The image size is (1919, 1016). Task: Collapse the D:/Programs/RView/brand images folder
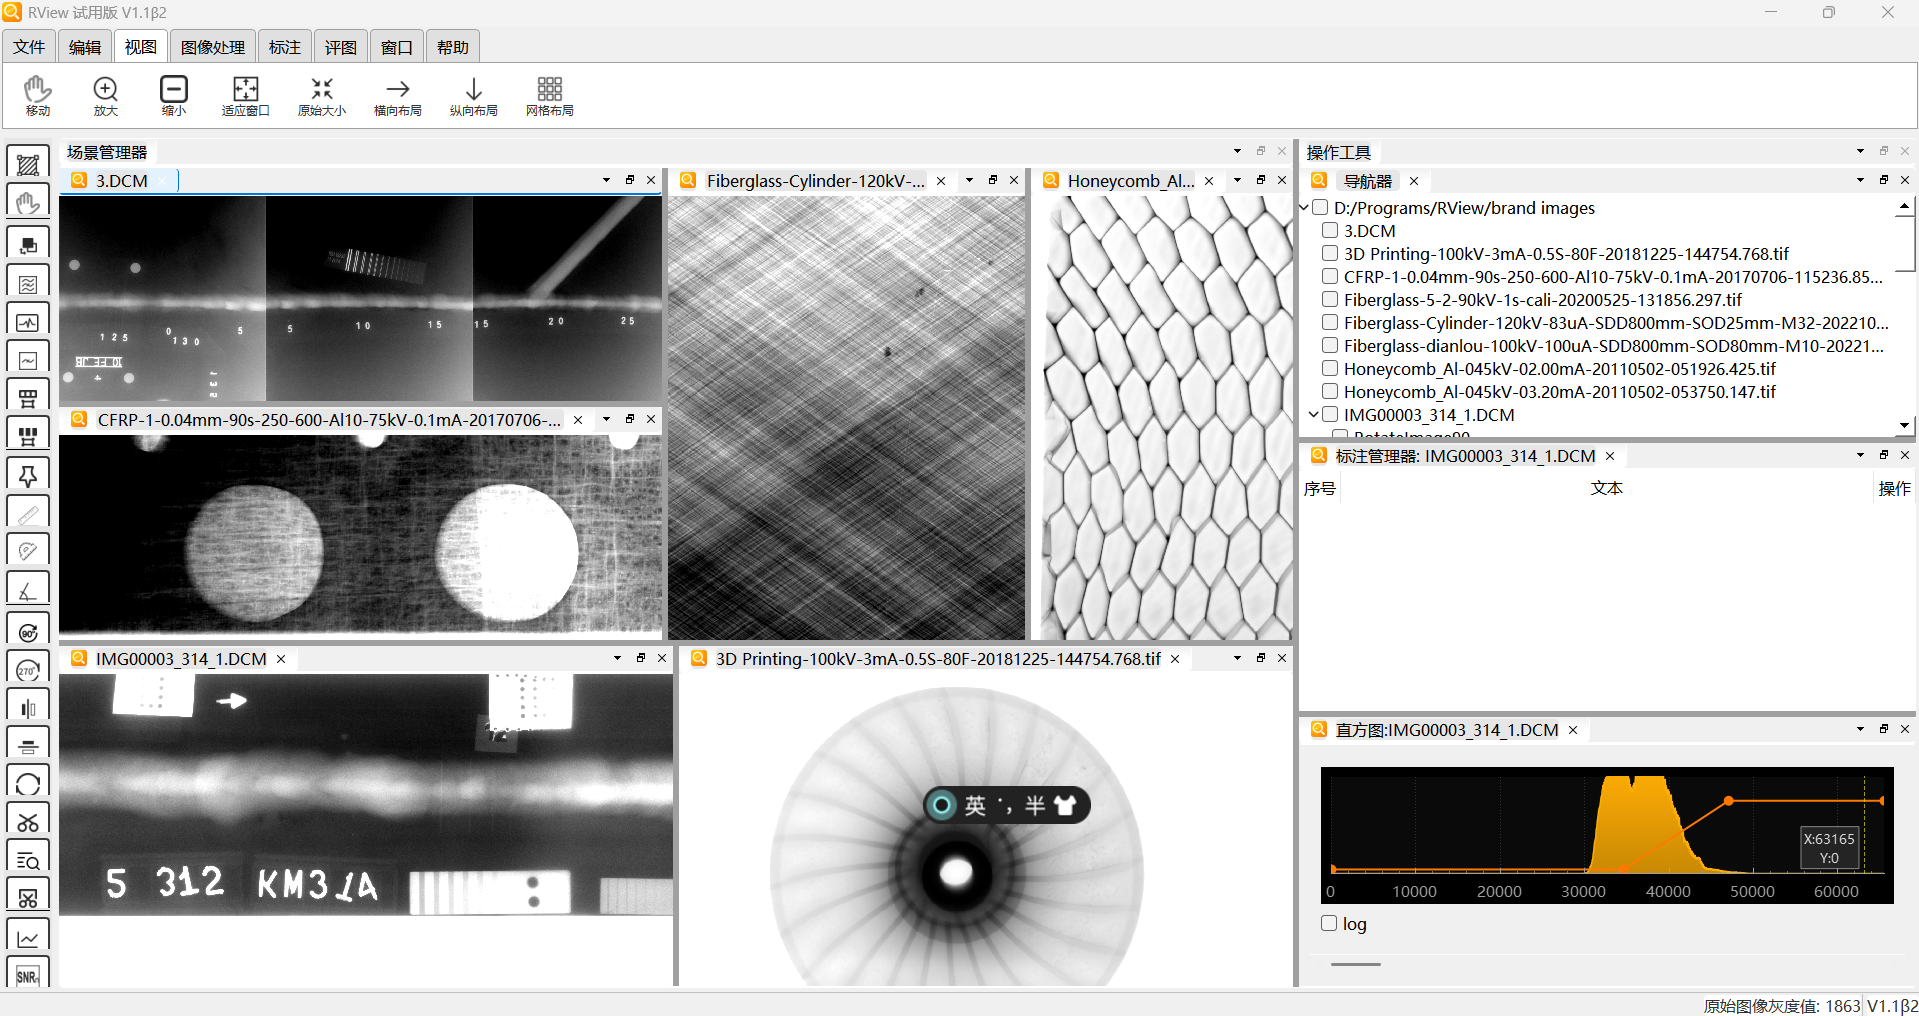(x=1304, y=208)
